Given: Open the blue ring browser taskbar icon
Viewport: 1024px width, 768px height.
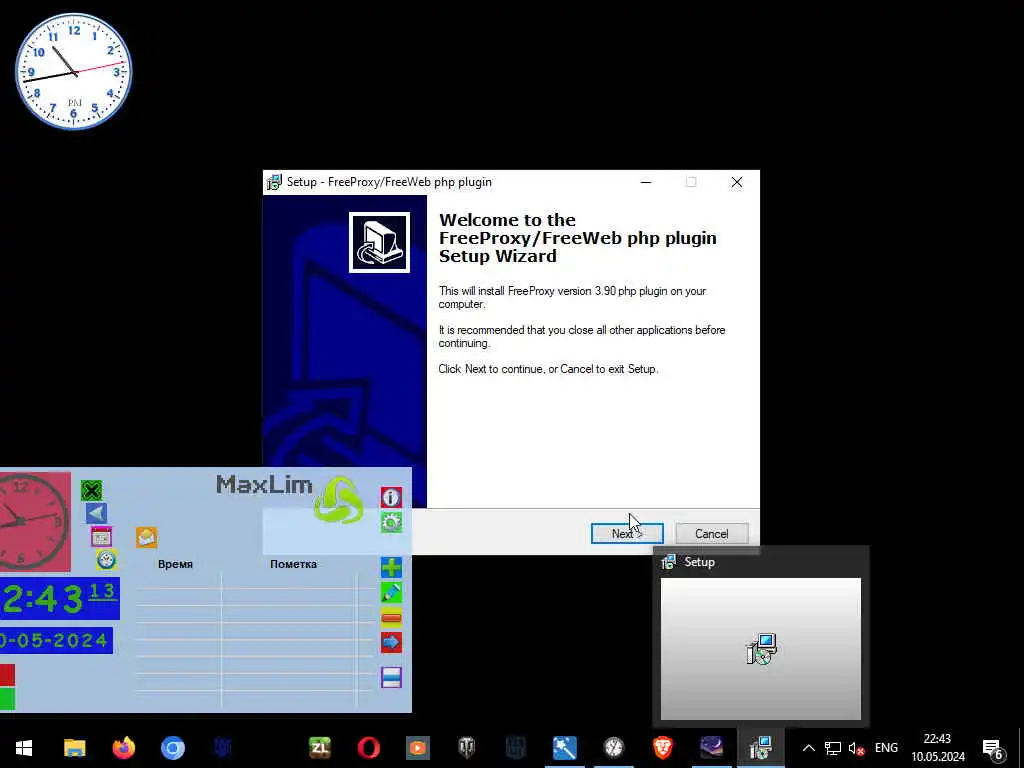Looking at the screenshot, I should pyautogui.click(x=173, y=748).
